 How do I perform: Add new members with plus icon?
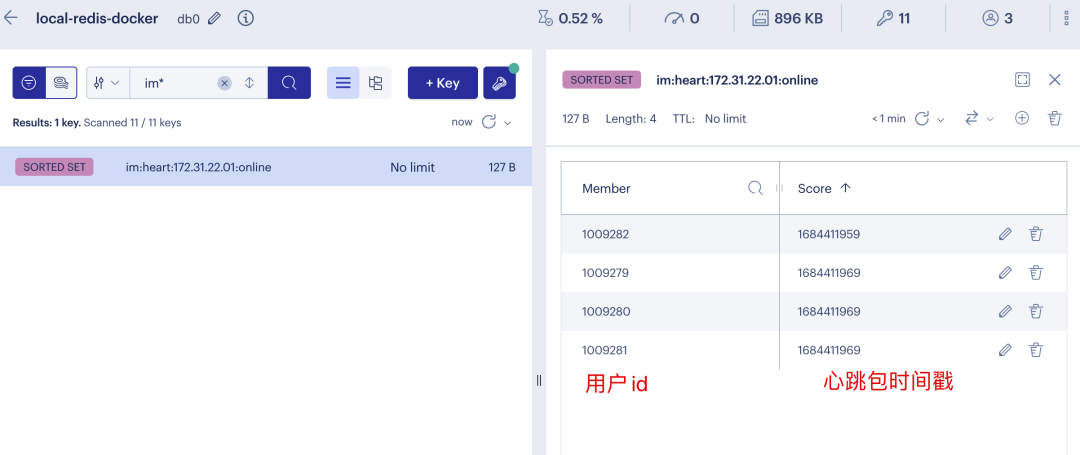[x=1022, y=118]
